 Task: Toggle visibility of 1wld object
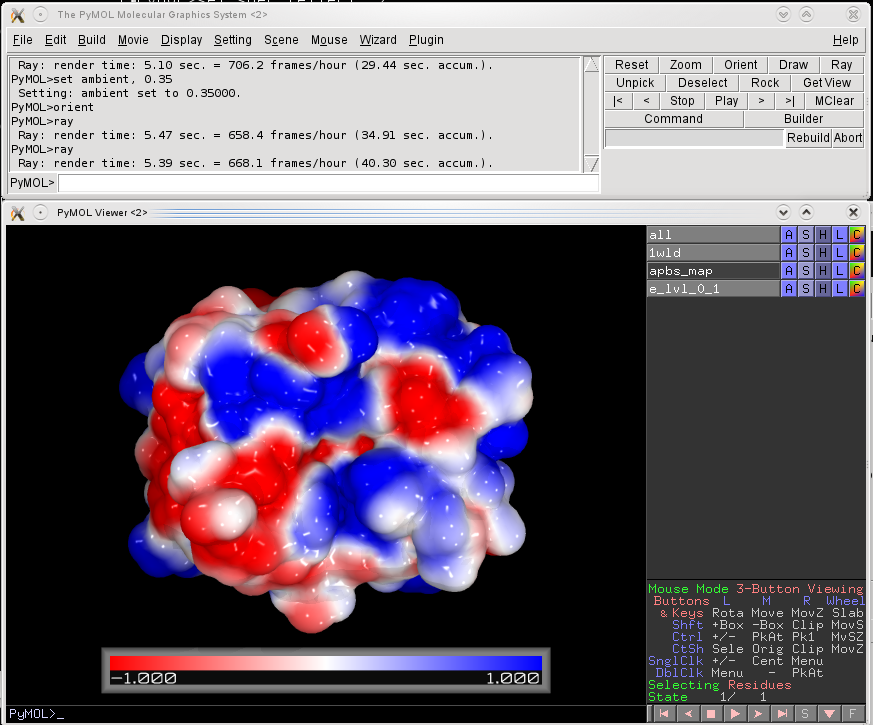pos(713,253)
